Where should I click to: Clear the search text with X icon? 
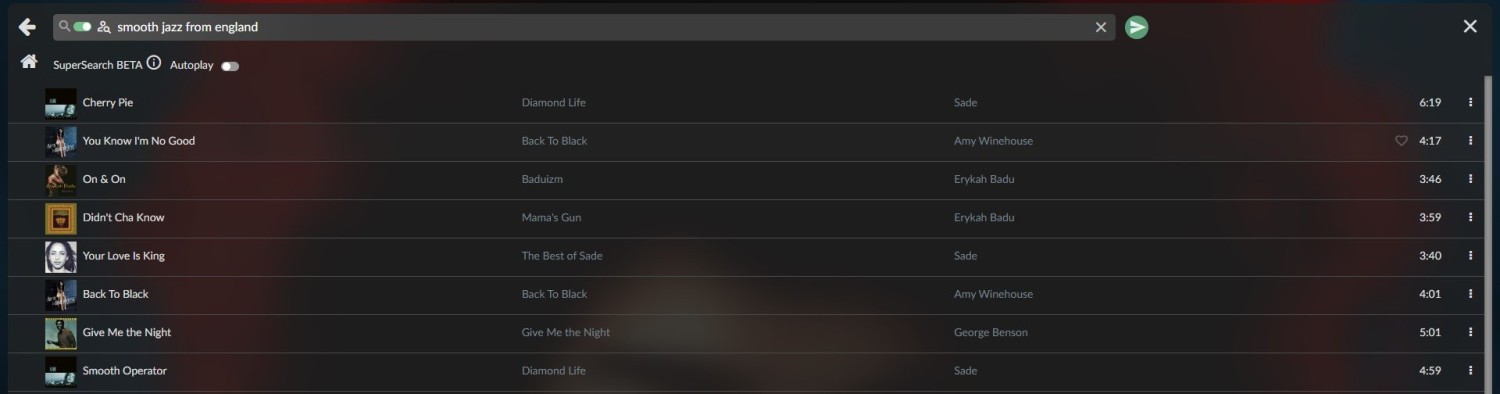coord(1101,27)
